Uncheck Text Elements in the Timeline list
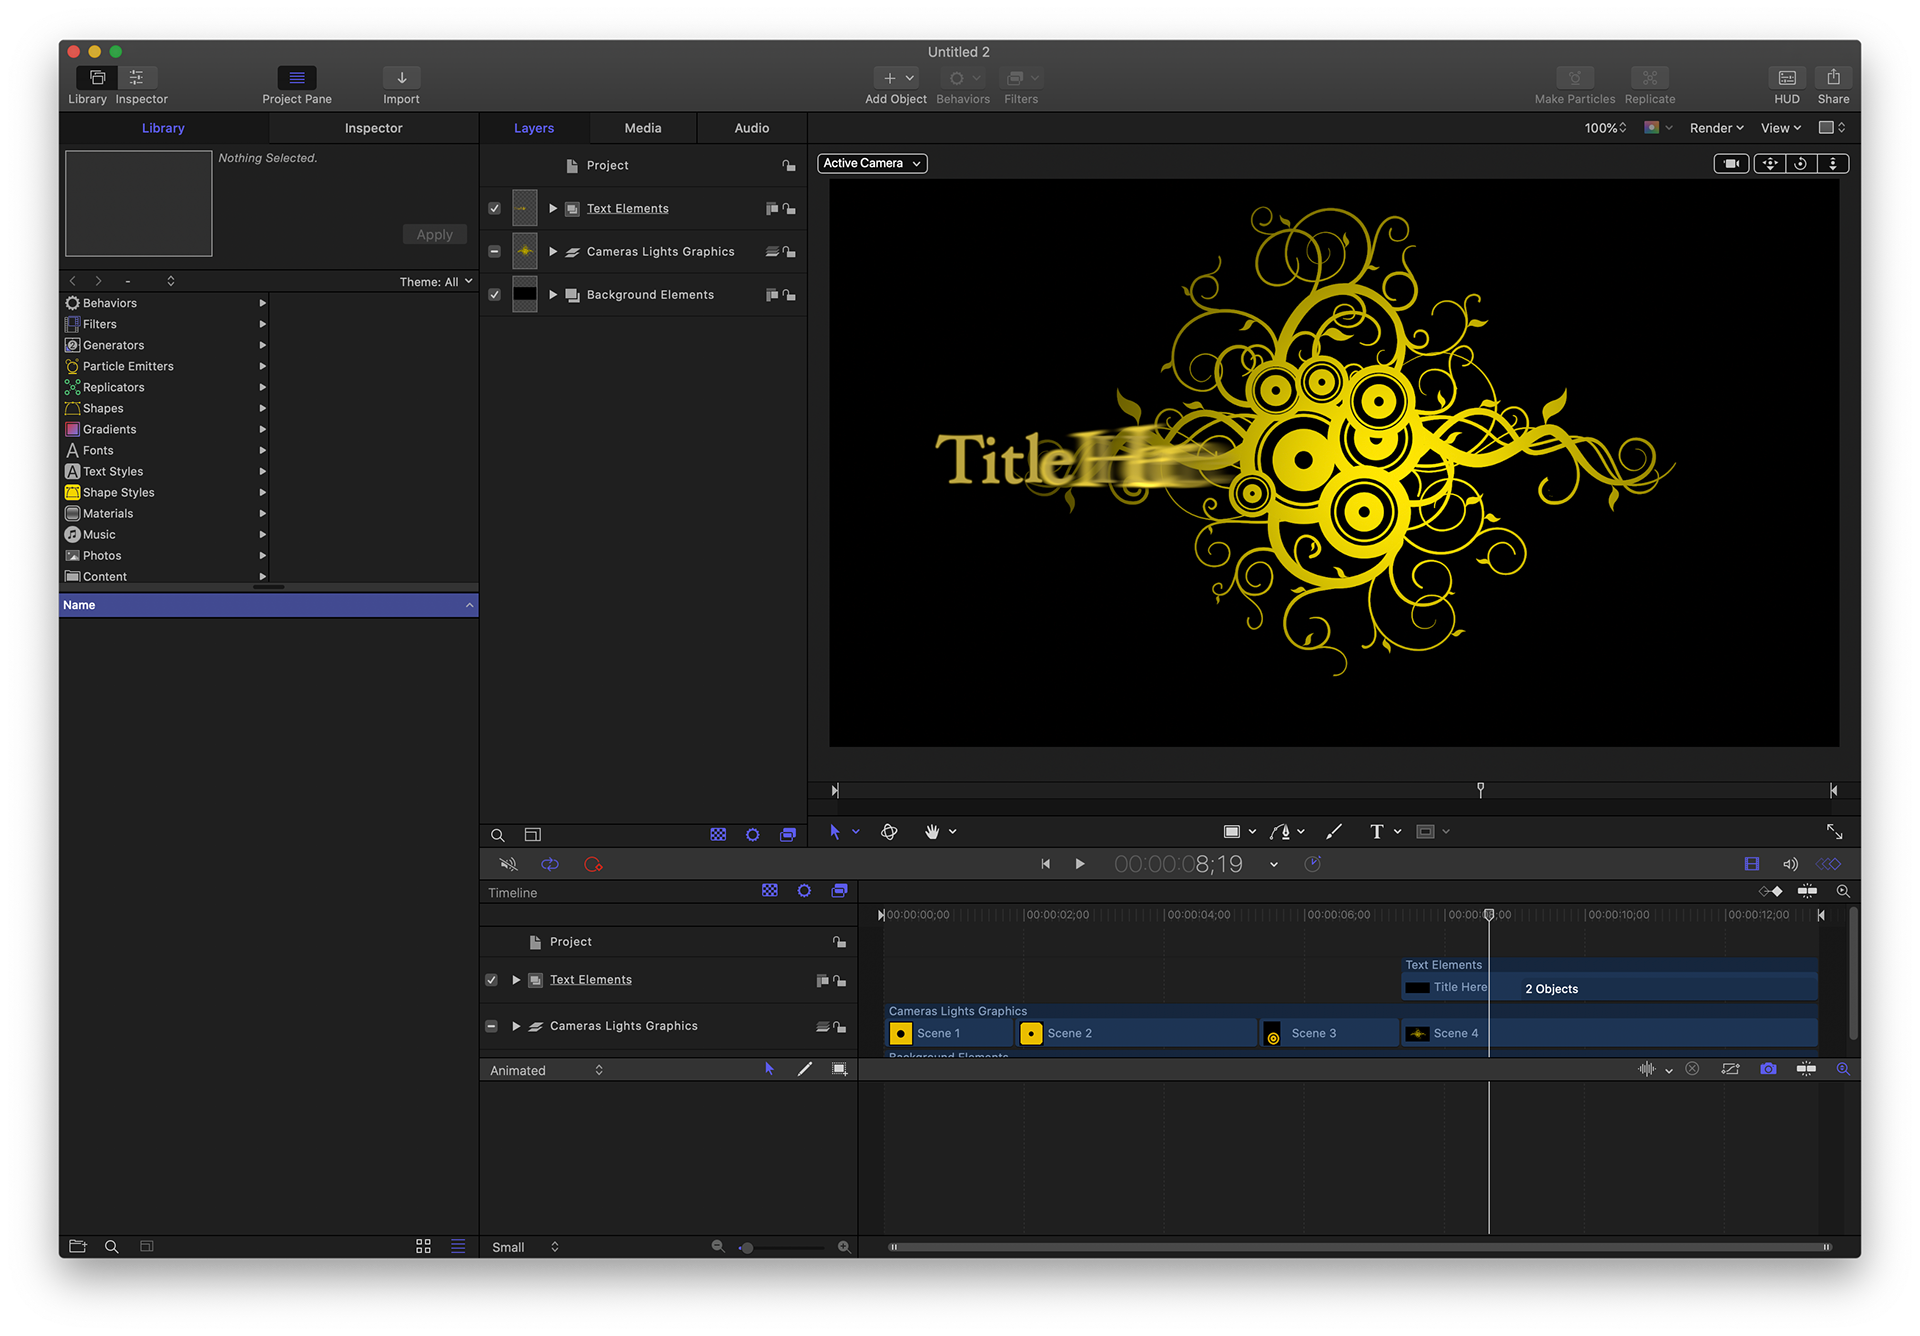 [491, 980]
